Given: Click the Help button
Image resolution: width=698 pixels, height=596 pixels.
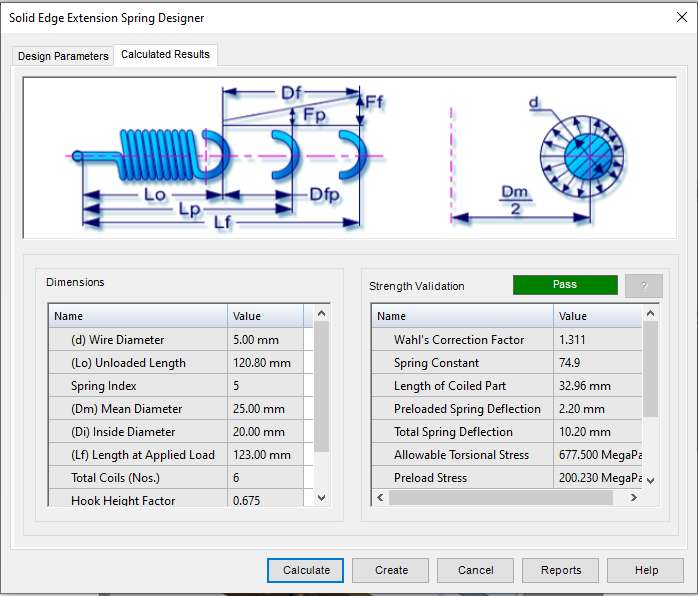Looking at the screenshot, I should coord(645,570).
